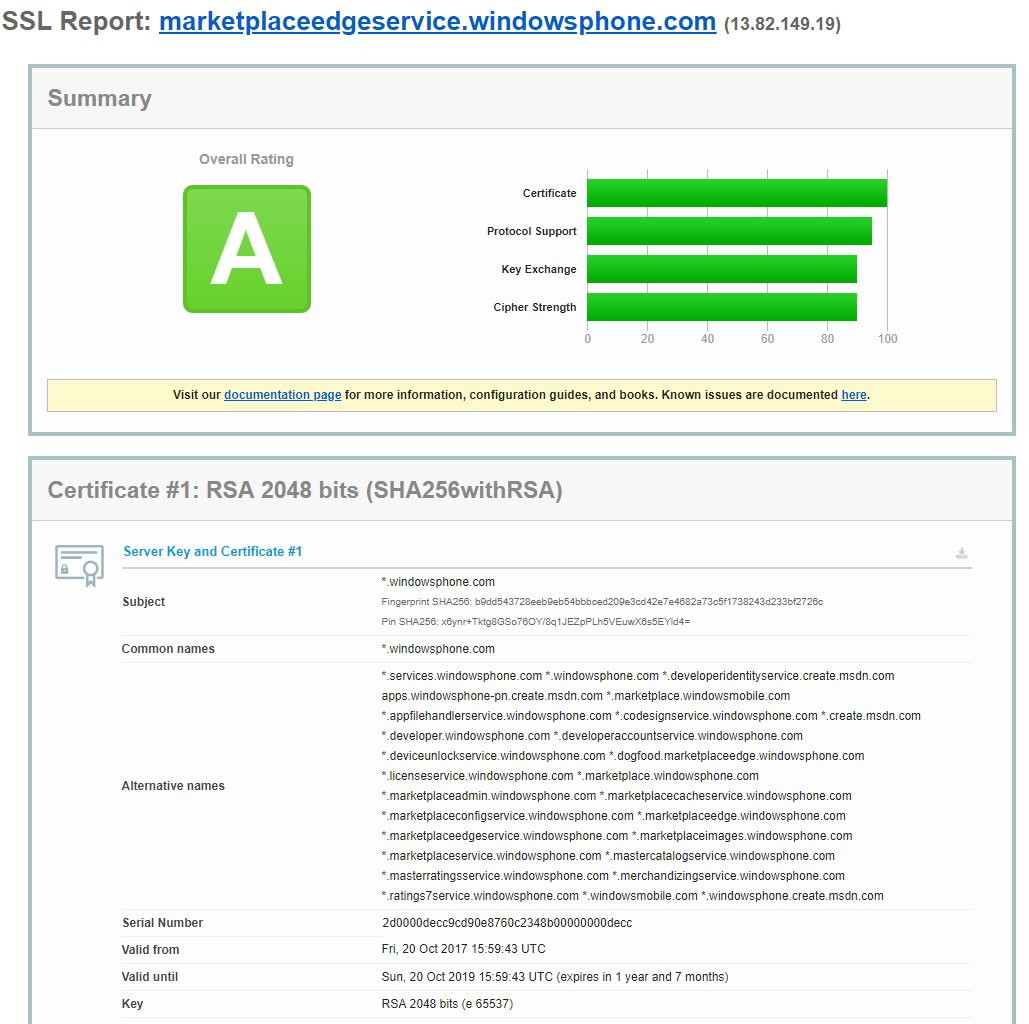
Task: Click the Valid from row label
Action: tap(150, 950)
